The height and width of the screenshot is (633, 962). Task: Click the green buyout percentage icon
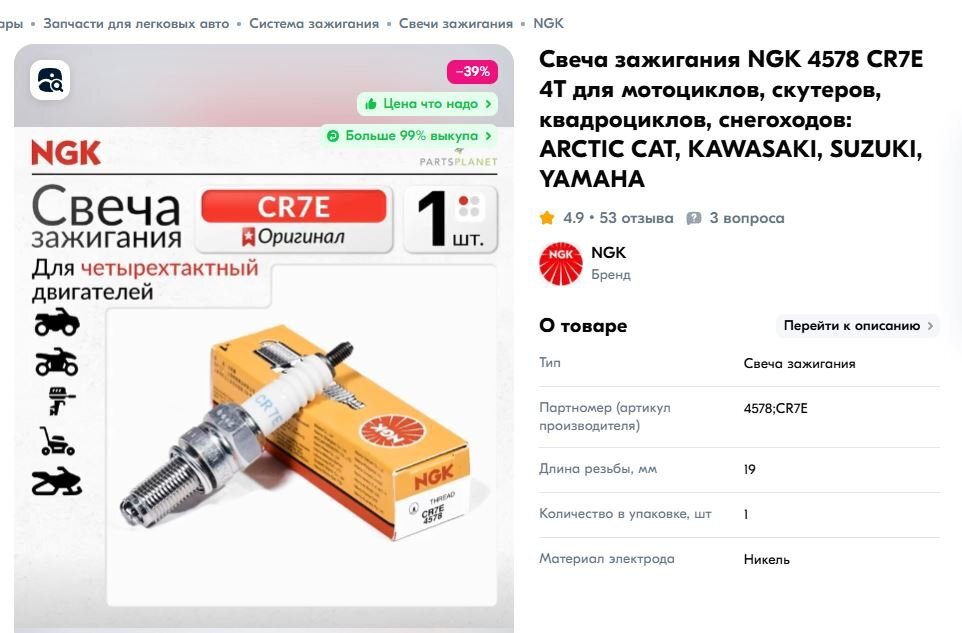click(x=333, y=136)
